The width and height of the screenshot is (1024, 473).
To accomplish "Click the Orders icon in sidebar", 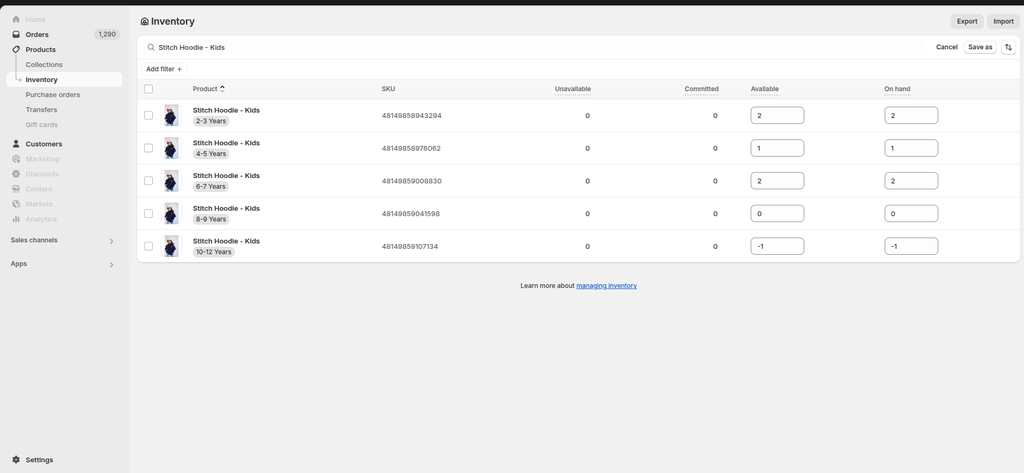I will [x=16, y=34].
